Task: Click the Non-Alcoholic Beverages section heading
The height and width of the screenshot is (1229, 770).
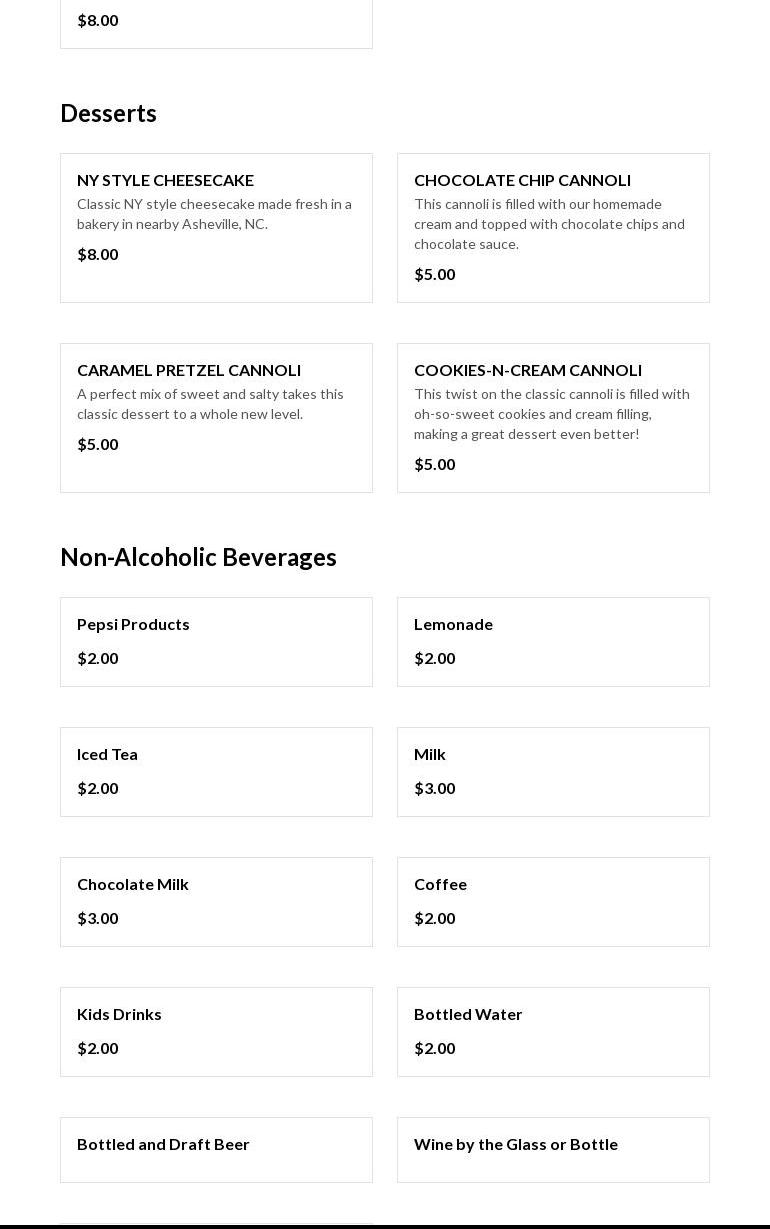Action: (x=198, y=557)
